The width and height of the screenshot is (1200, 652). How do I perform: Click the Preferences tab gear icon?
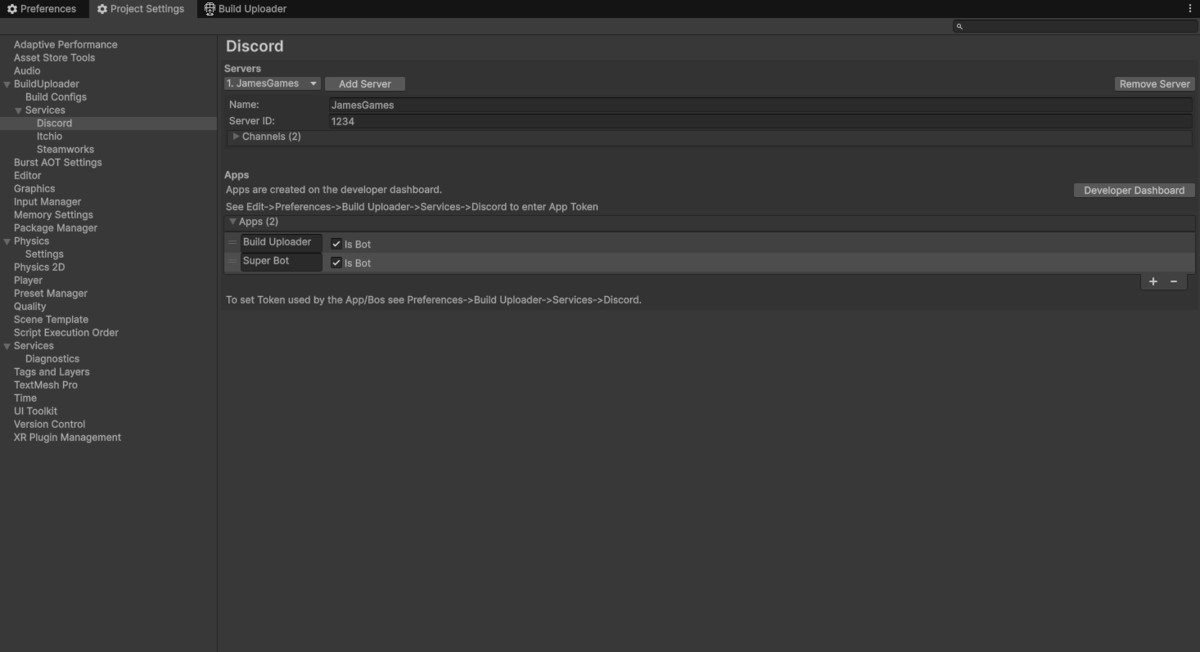coord(14,8)
